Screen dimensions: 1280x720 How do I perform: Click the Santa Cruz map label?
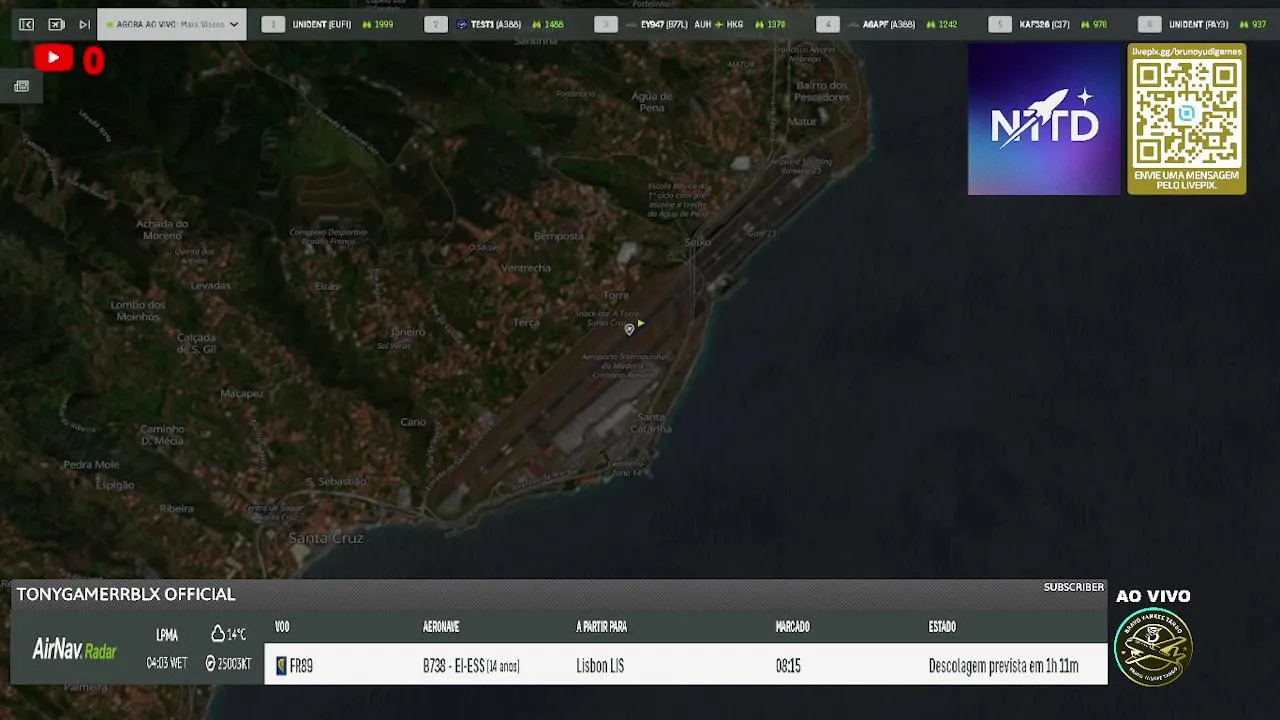(x=326, y=538)
